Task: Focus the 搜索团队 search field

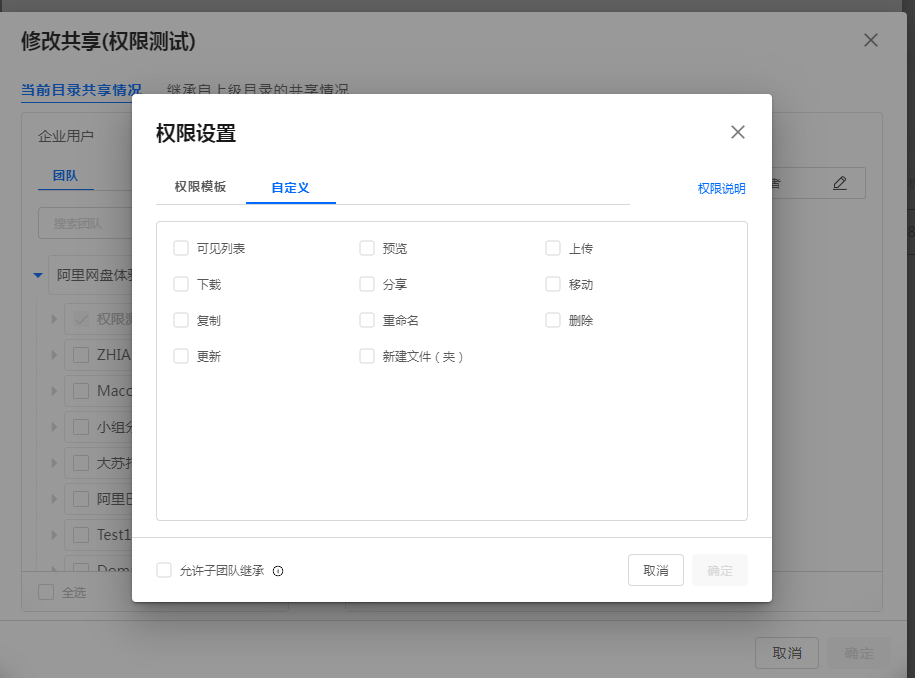Action: tap(85, 223)
